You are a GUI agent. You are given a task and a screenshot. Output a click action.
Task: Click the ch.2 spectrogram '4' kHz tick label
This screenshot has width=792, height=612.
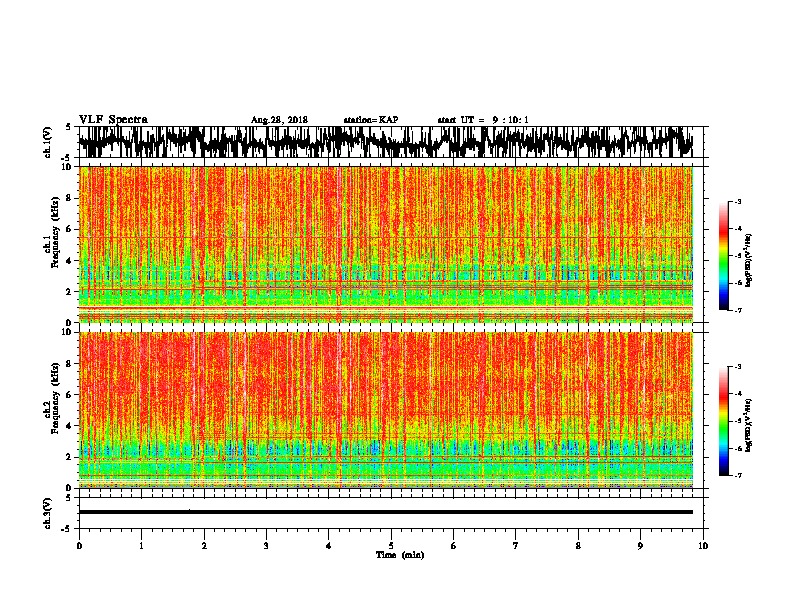coord(69,426)
